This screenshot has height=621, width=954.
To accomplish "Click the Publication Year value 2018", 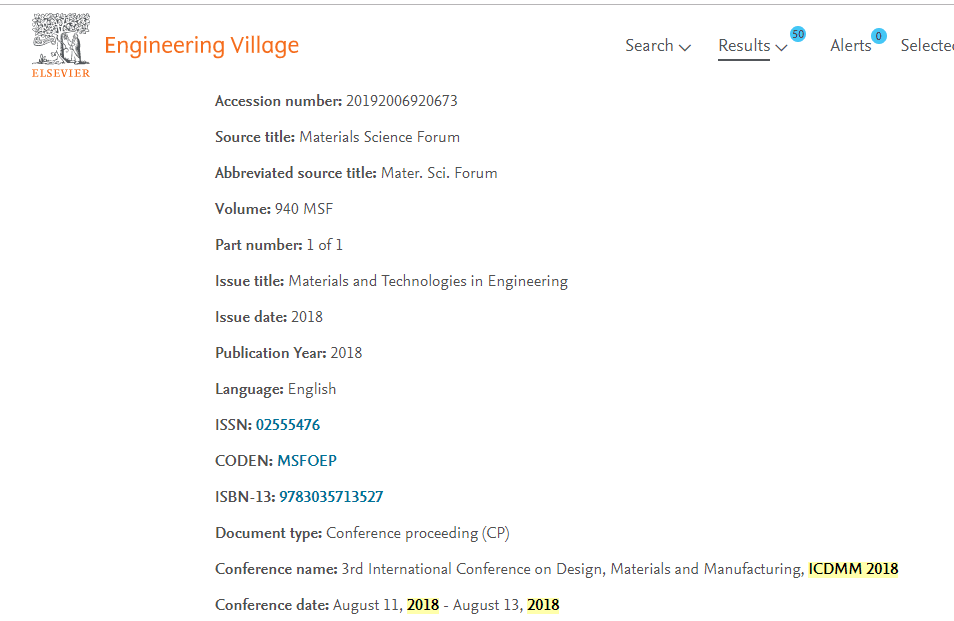I will coord(346,353).
